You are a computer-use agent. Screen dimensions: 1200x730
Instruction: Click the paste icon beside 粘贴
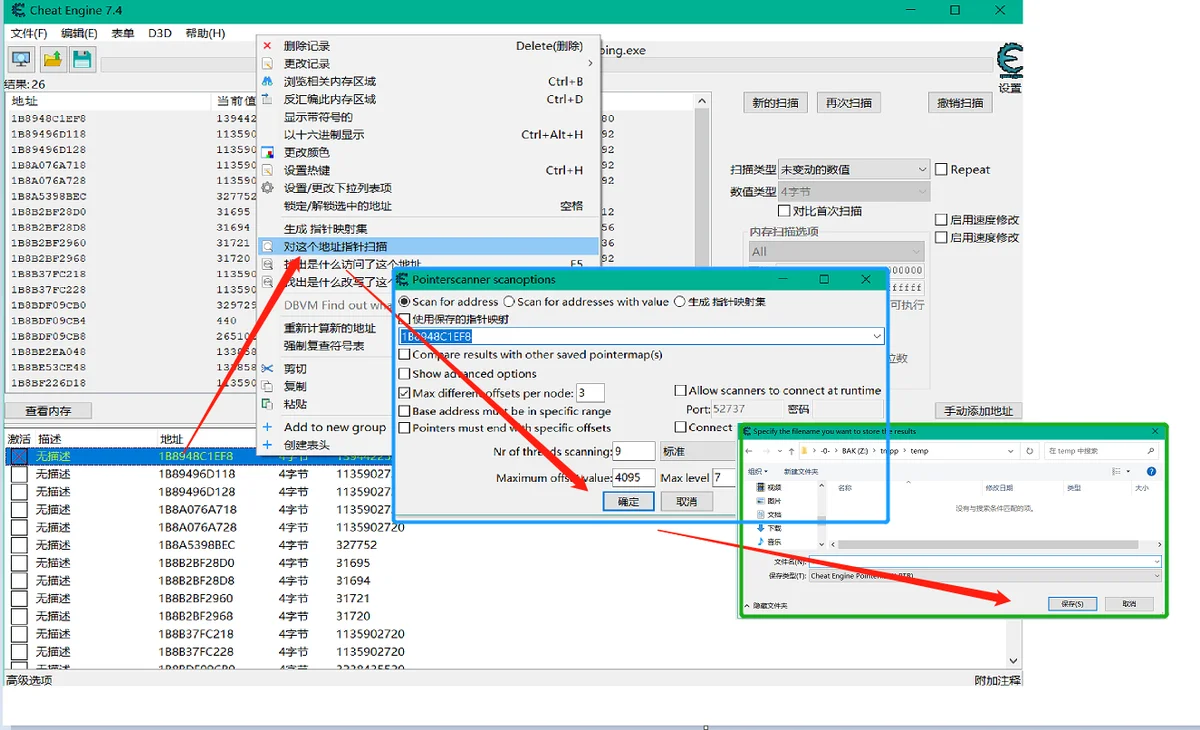(267, 404)
